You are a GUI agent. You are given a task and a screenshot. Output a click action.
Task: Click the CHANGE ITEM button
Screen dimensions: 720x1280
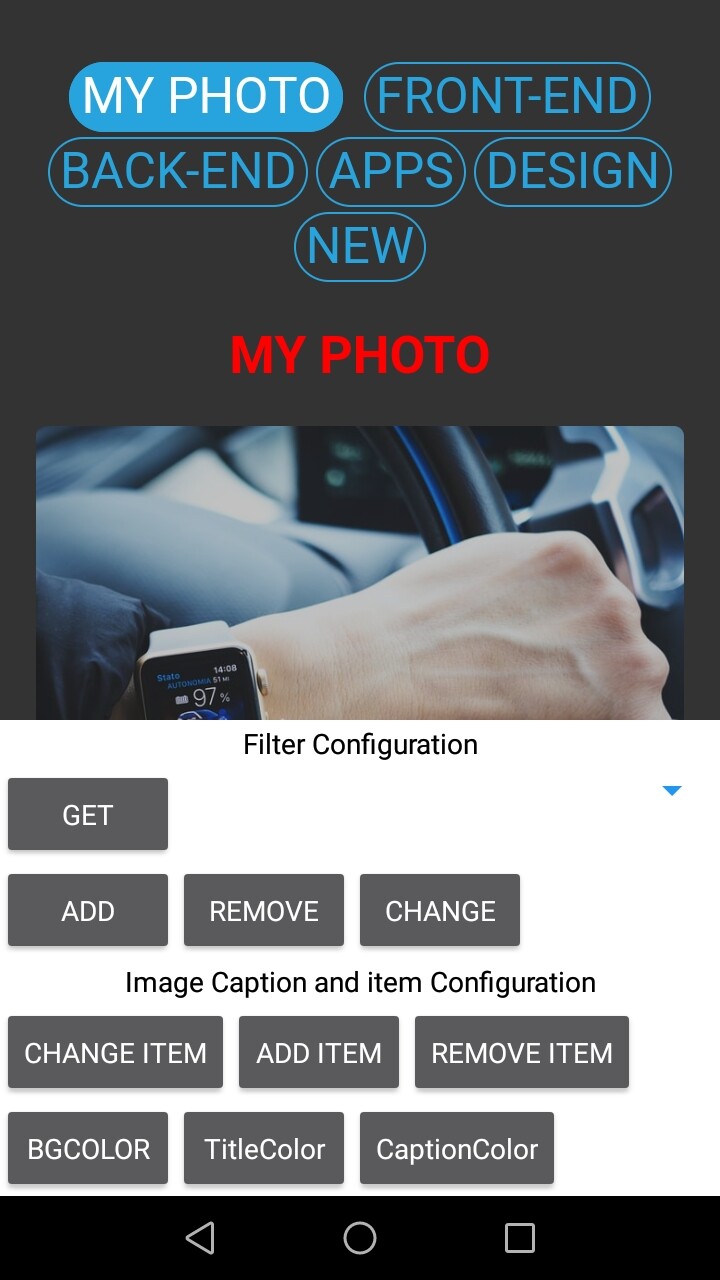coord(115,1053)
